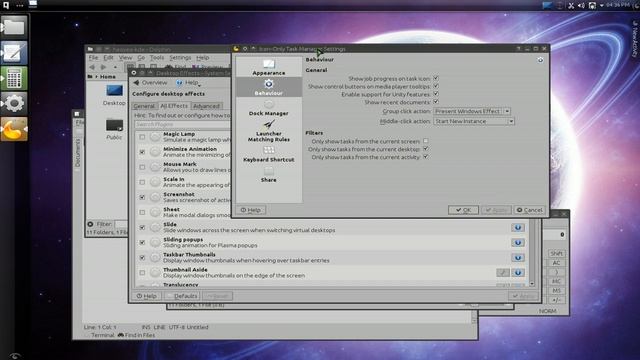Enable Thumbnail Aside effect checkbox
Image resolution: width=640 pixels, height=360 pixels.
click(142, 273)
